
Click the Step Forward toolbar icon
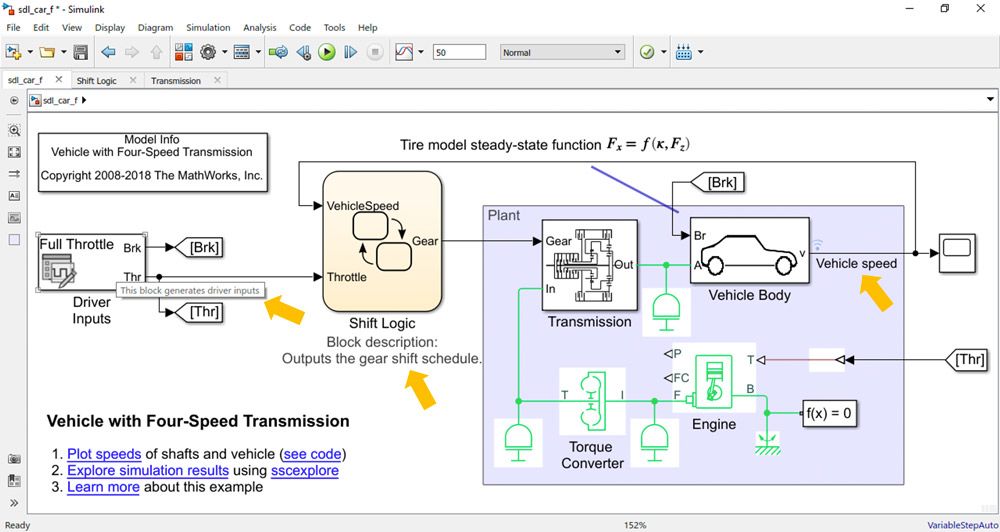tap(350, 52)
